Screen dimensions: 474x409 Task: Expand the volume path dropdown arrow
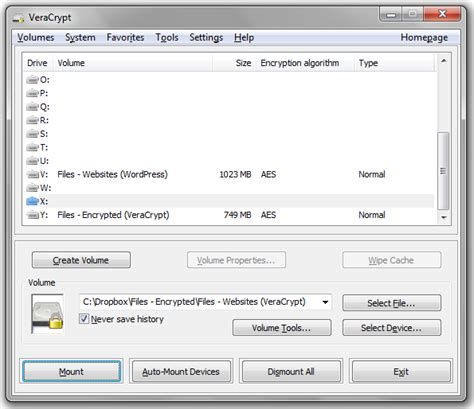point(325,302)
